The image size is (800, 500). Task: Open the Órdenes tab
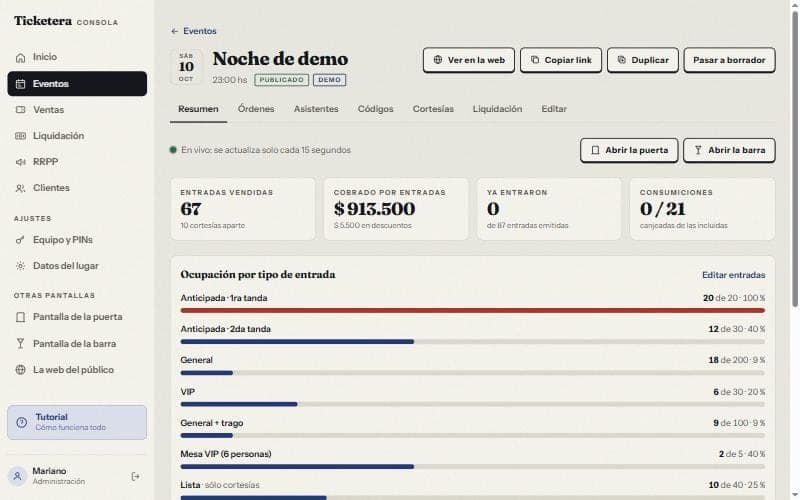pyautogui.click(x=256, y=109)
